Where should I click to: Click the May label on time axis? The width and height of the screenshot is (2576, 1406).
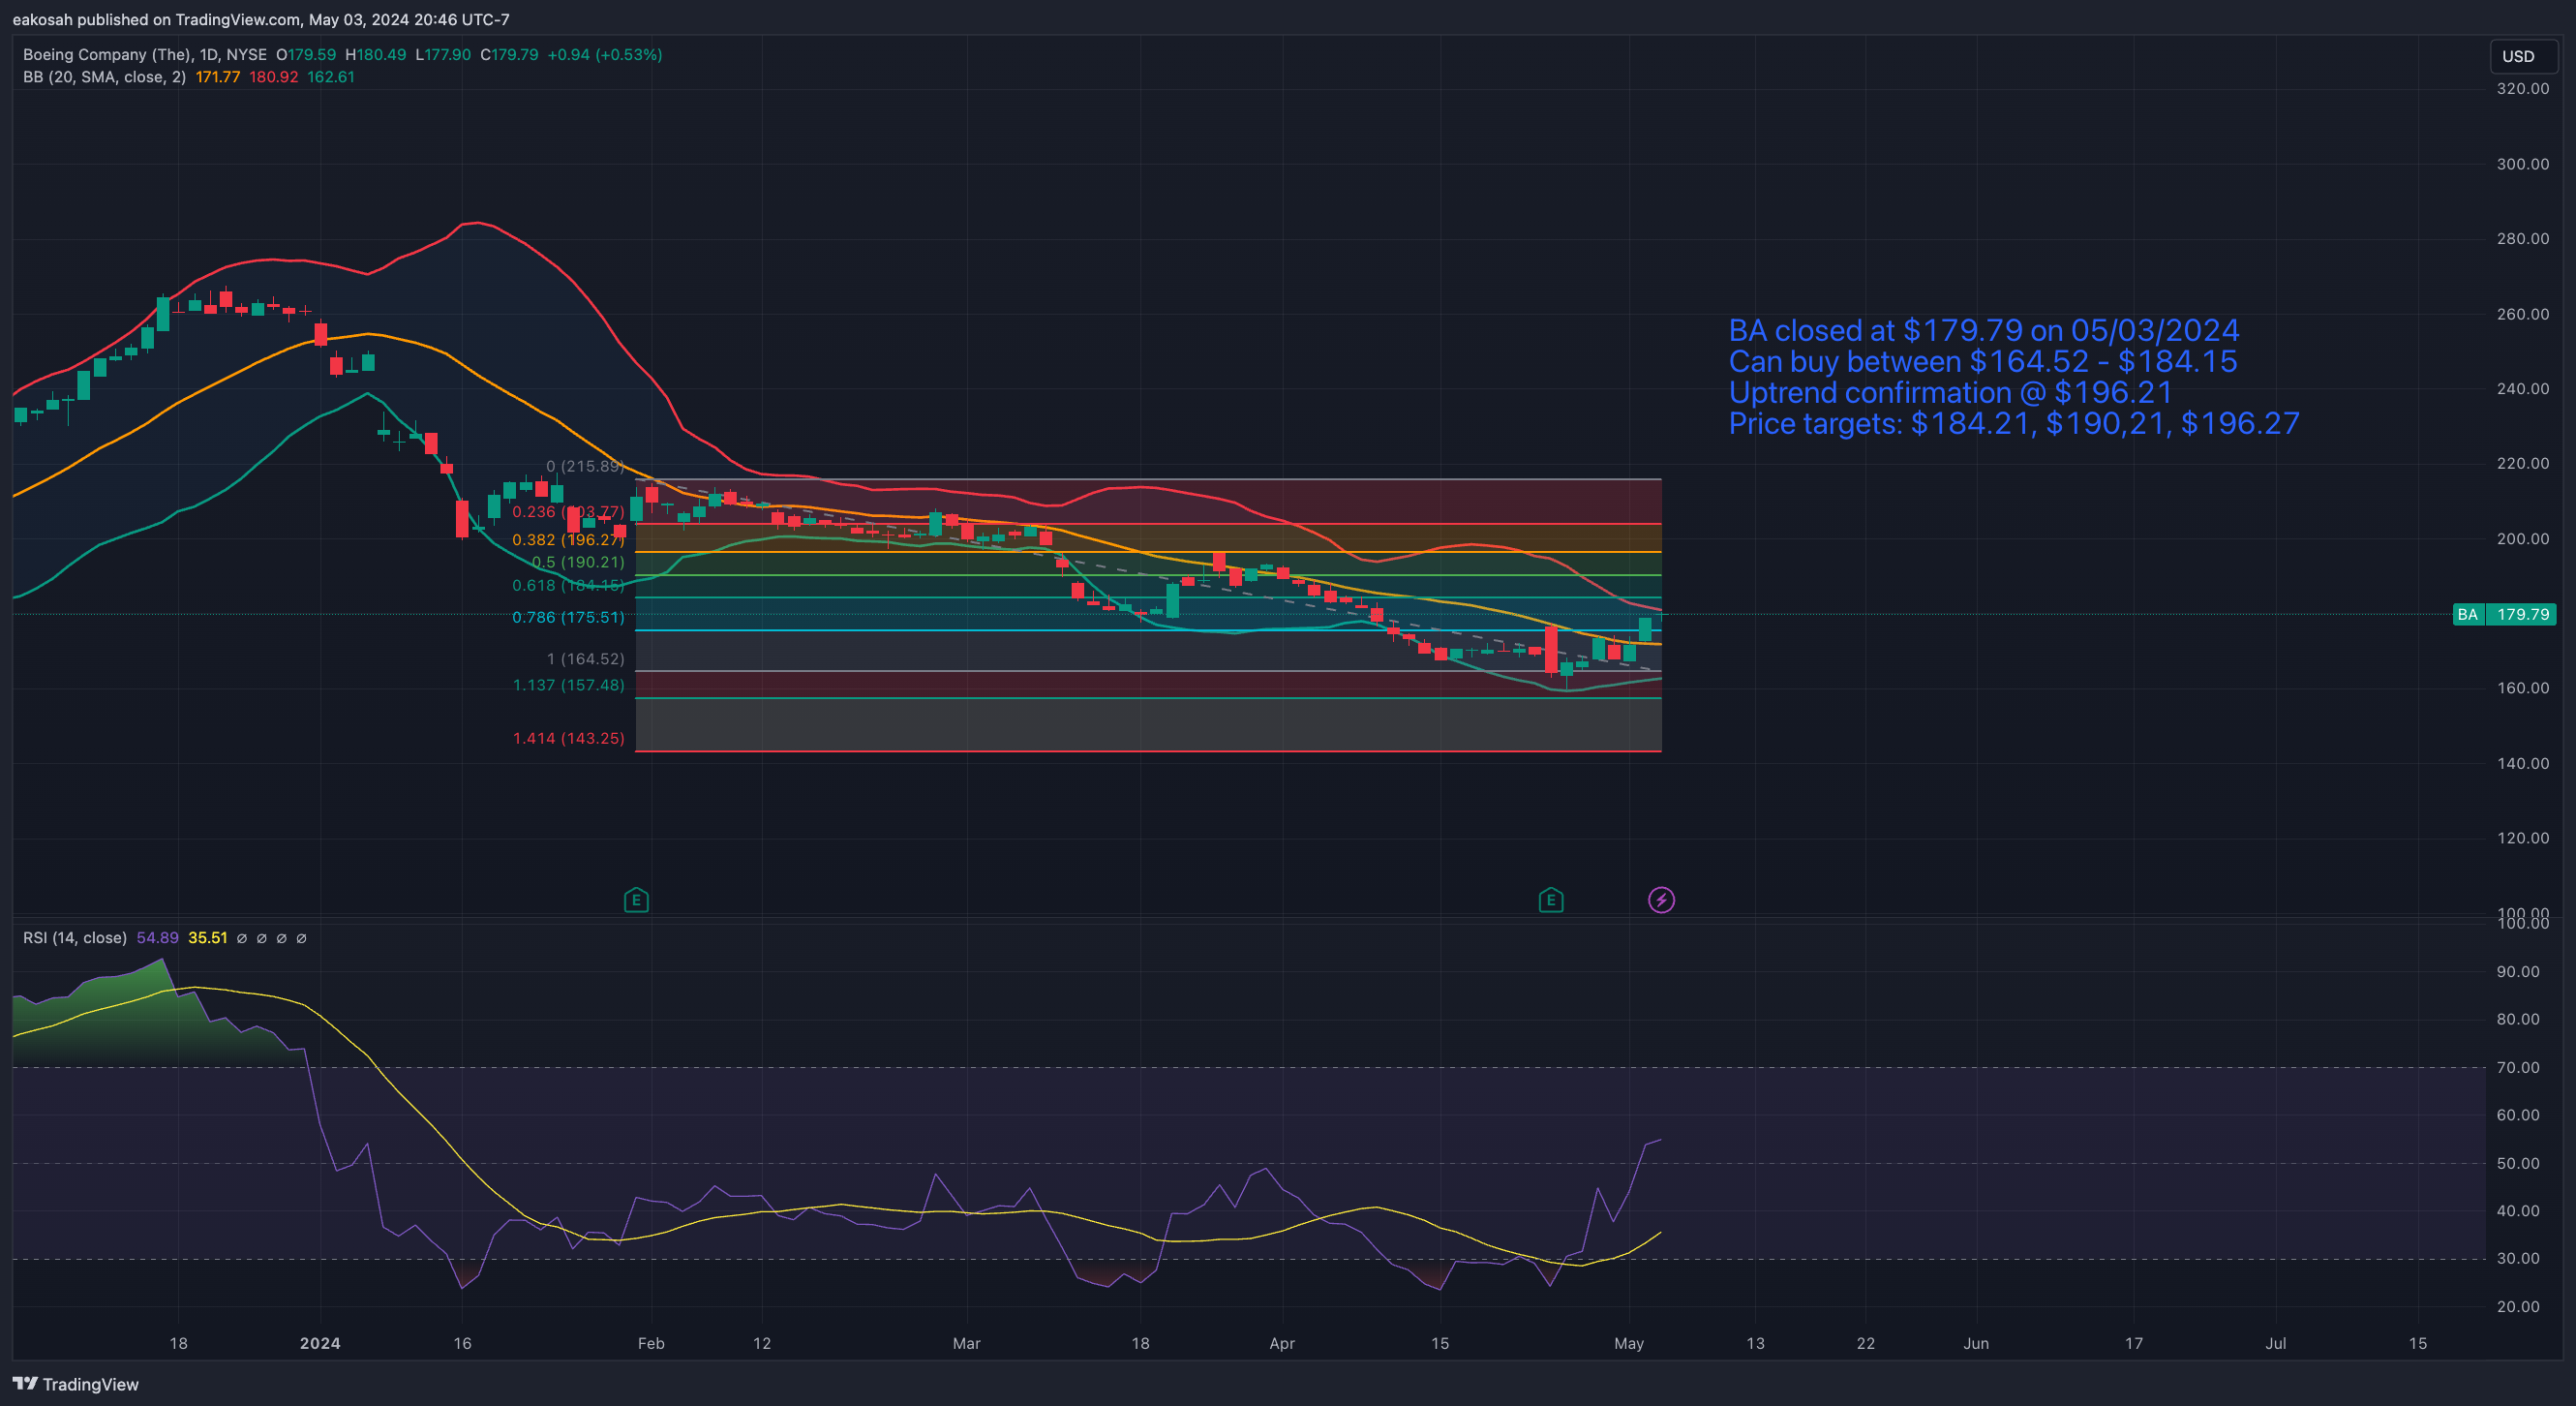1629,1343
